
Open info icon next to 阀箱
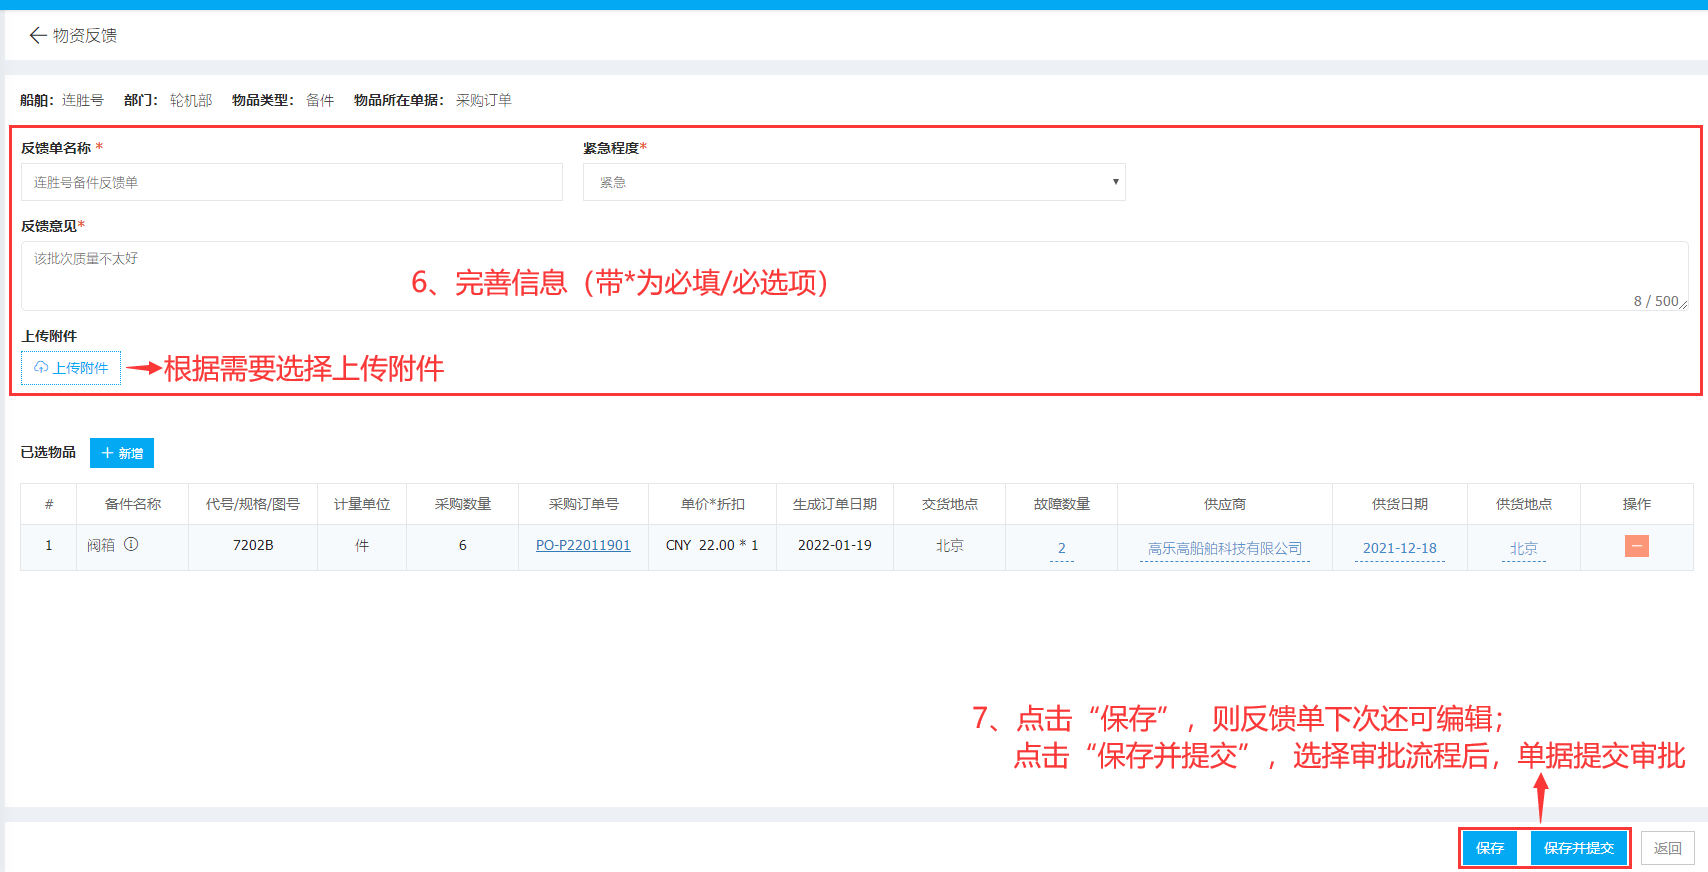[x=131, y=544]
